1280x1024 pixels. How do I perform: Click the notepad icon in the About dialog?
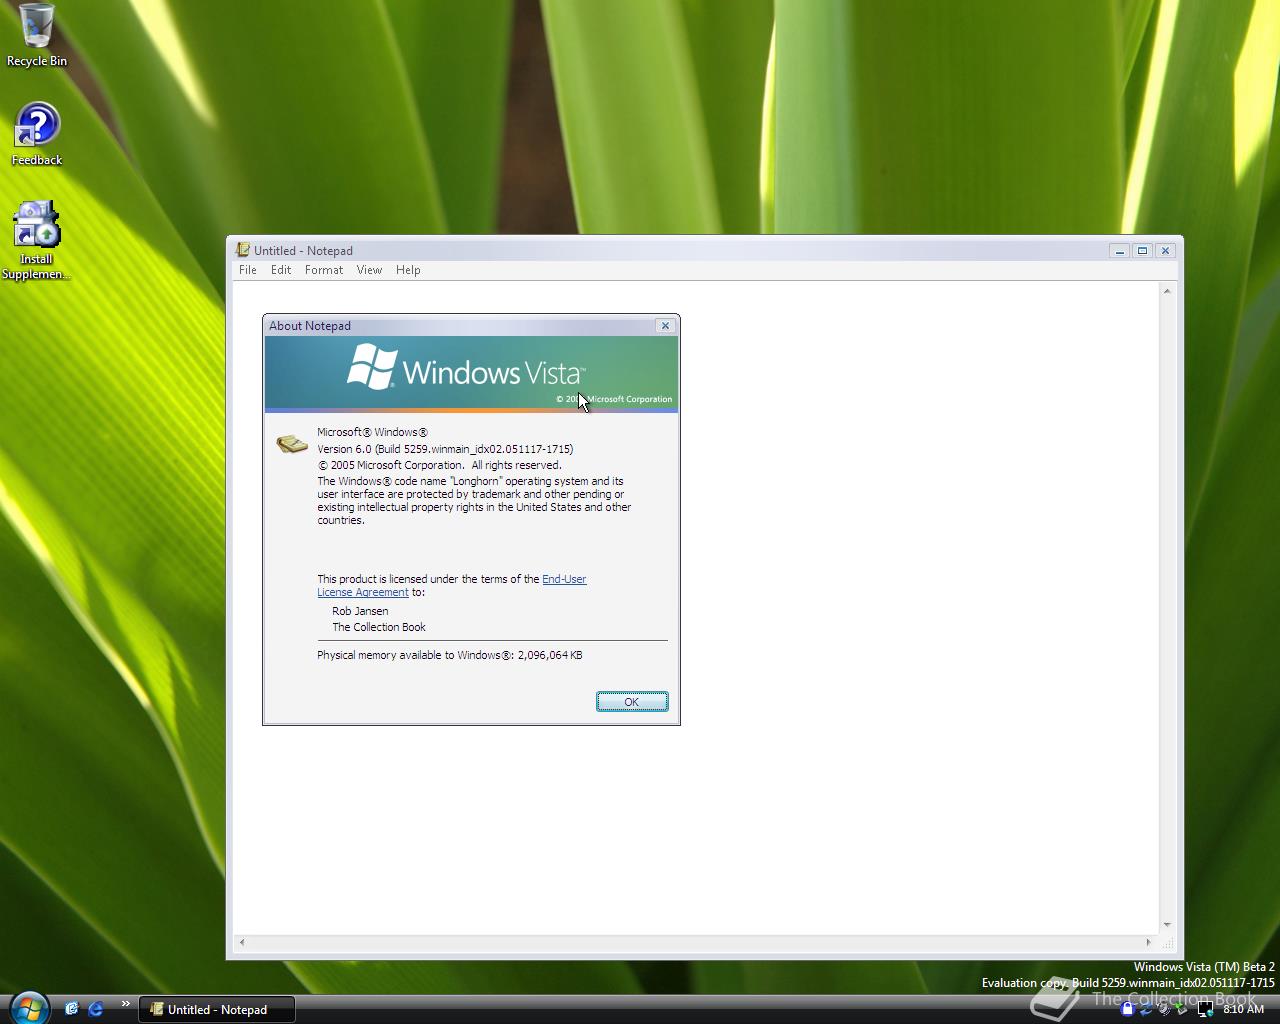coord(292,443)
